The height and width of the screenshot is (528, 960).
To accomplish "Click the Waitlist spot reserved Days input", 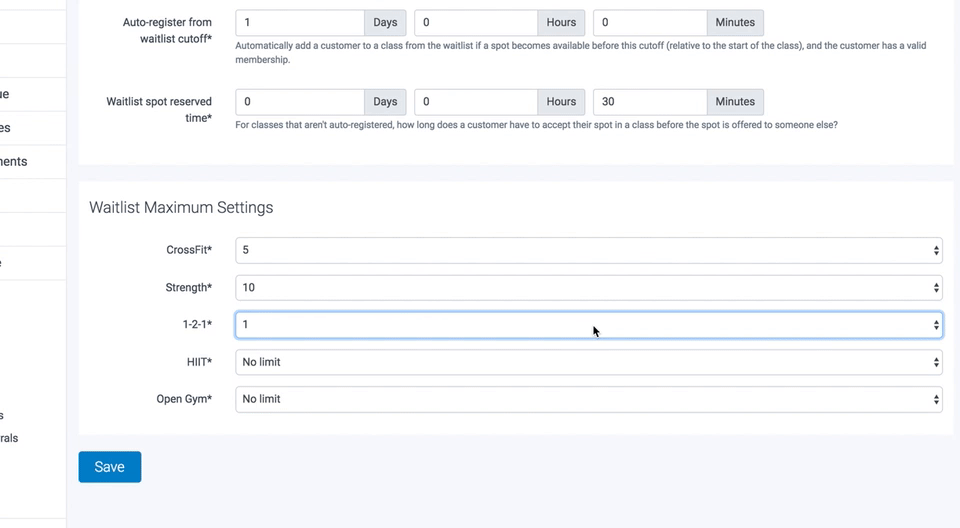I will pos(300,102).
